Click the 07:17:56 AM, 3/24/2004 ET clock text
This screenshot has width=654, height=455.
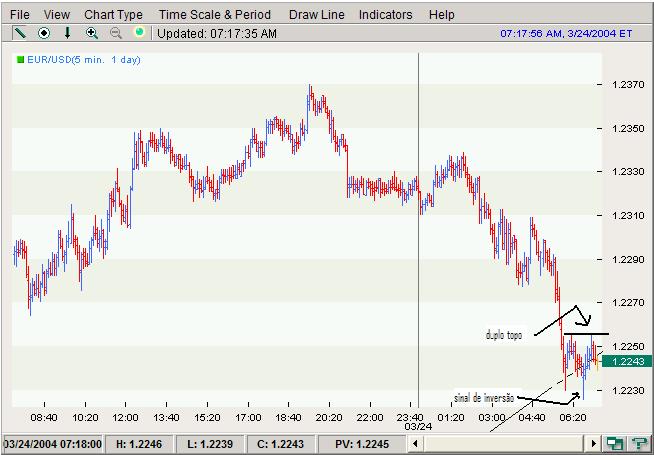pyautogui.click(x=566, y=33)
